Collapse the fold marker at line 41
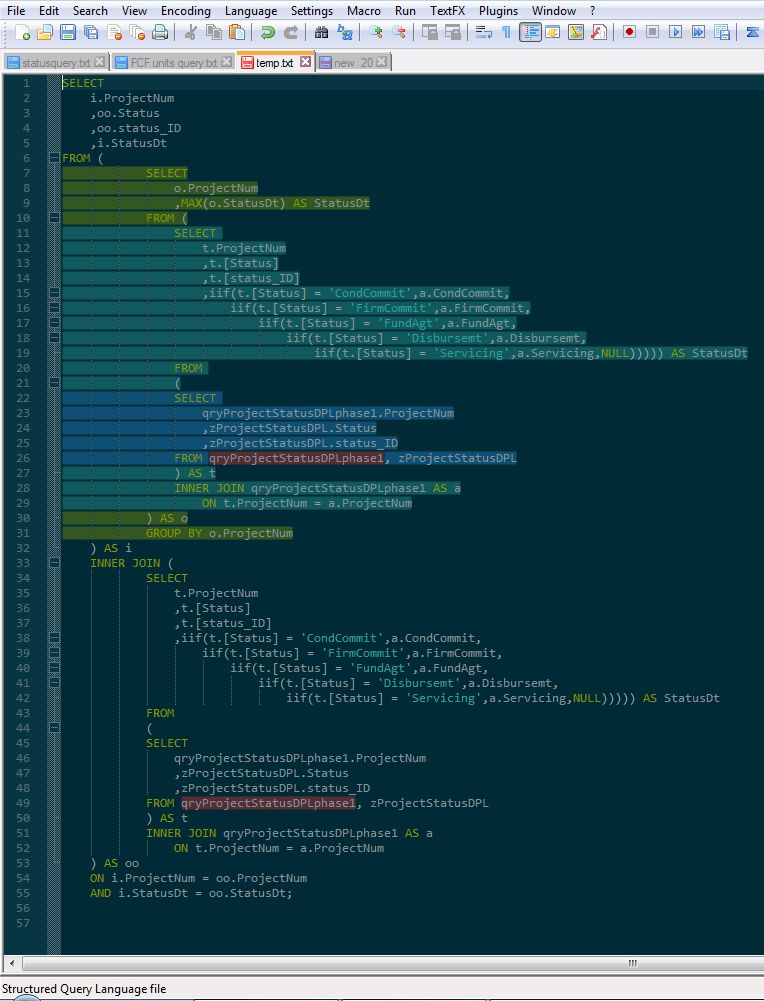 click(x=54, y=683)
